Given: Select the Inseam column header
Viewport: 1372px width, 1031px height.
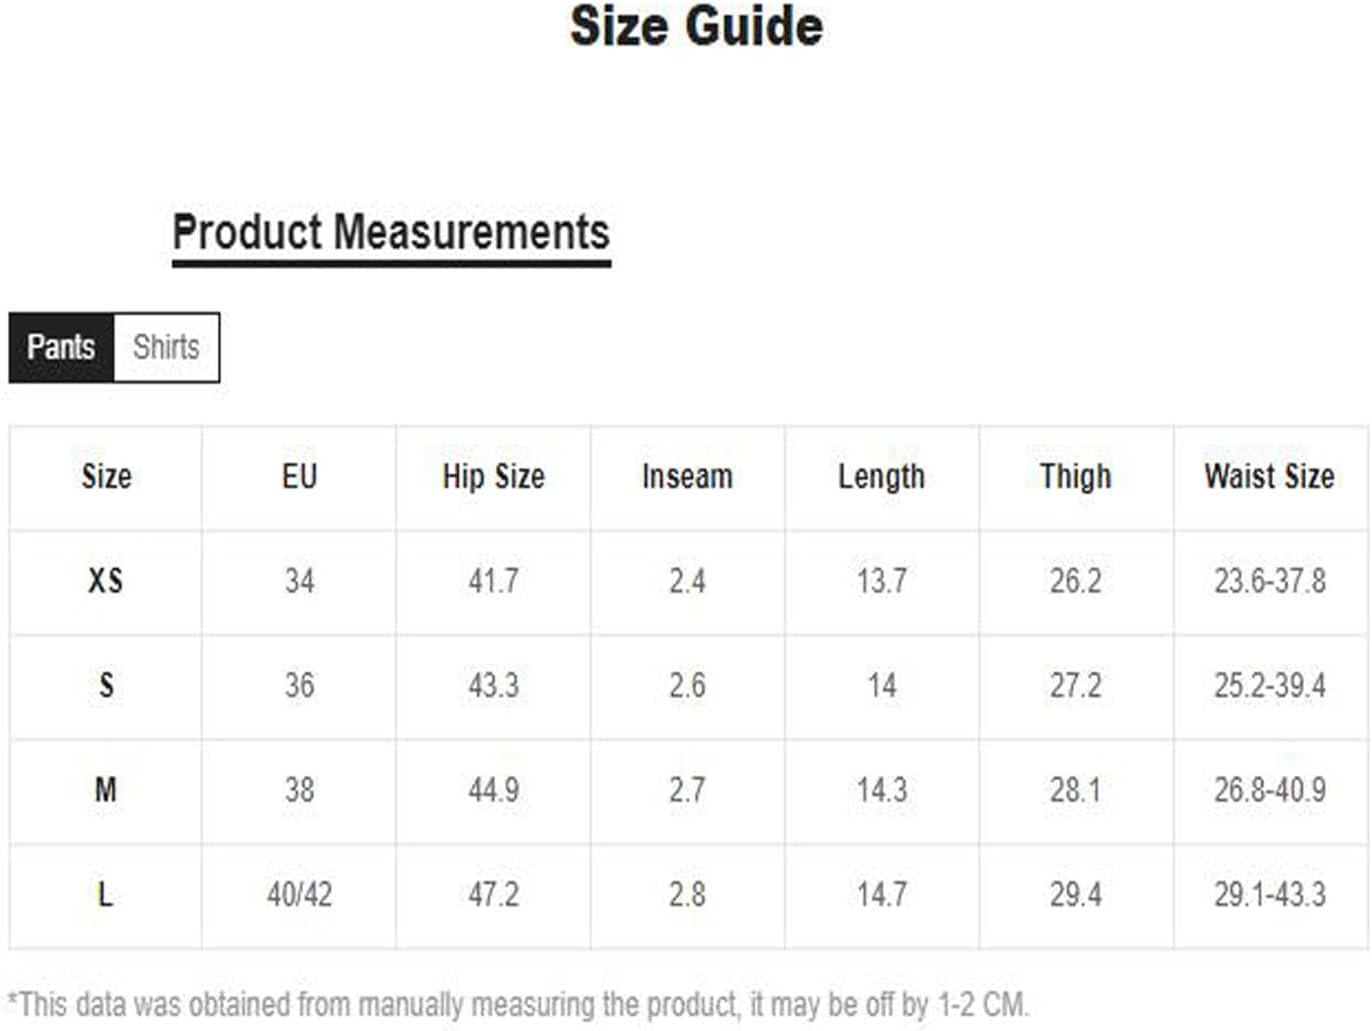Looking at the screenshot, I should click(687, 477).
